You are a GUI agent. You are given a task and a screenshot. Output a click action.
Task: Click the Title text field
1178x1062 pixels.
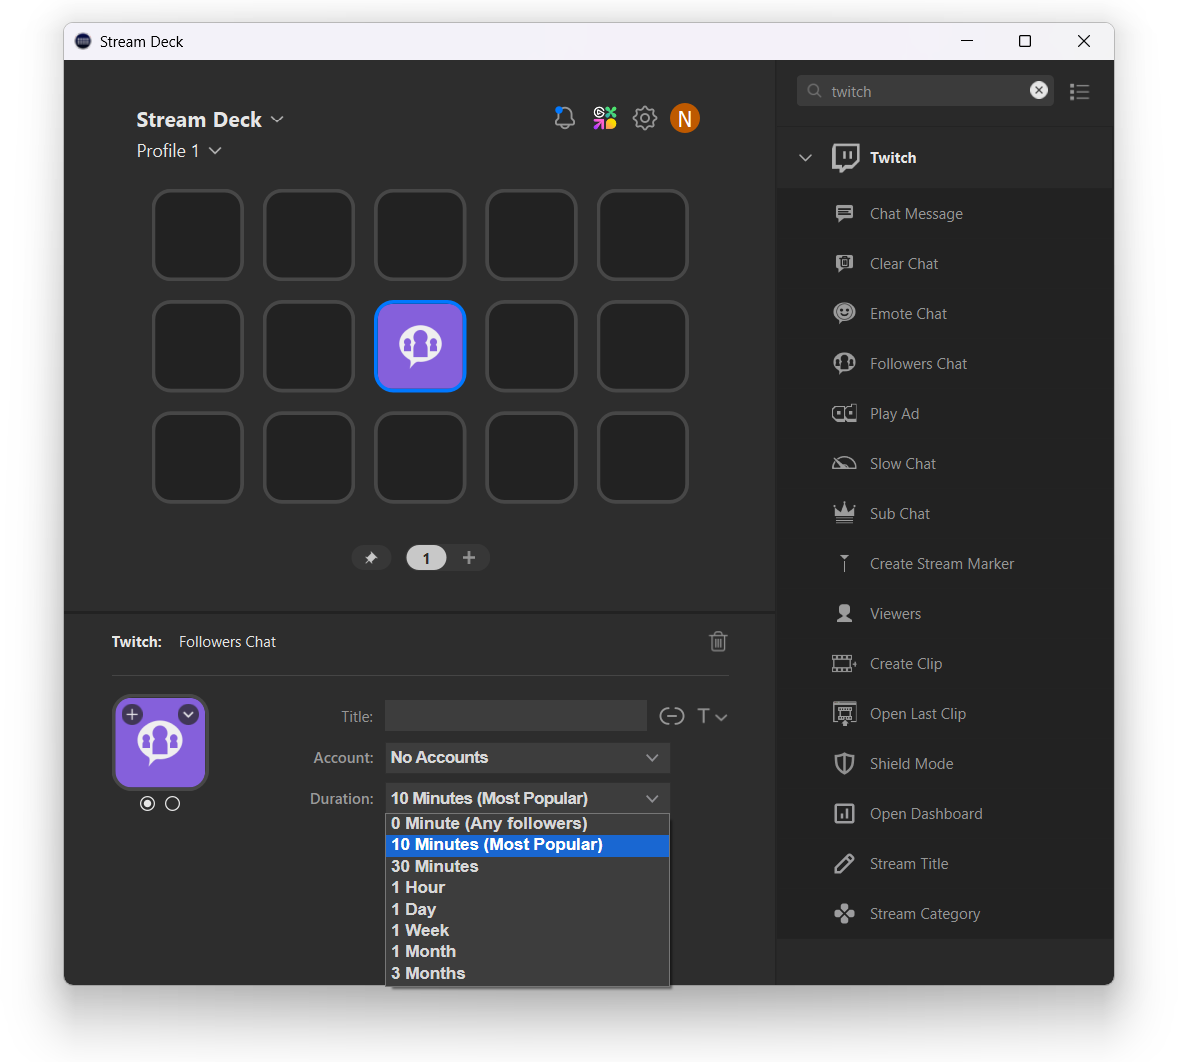pyautogui.click(x=515, y=716)
